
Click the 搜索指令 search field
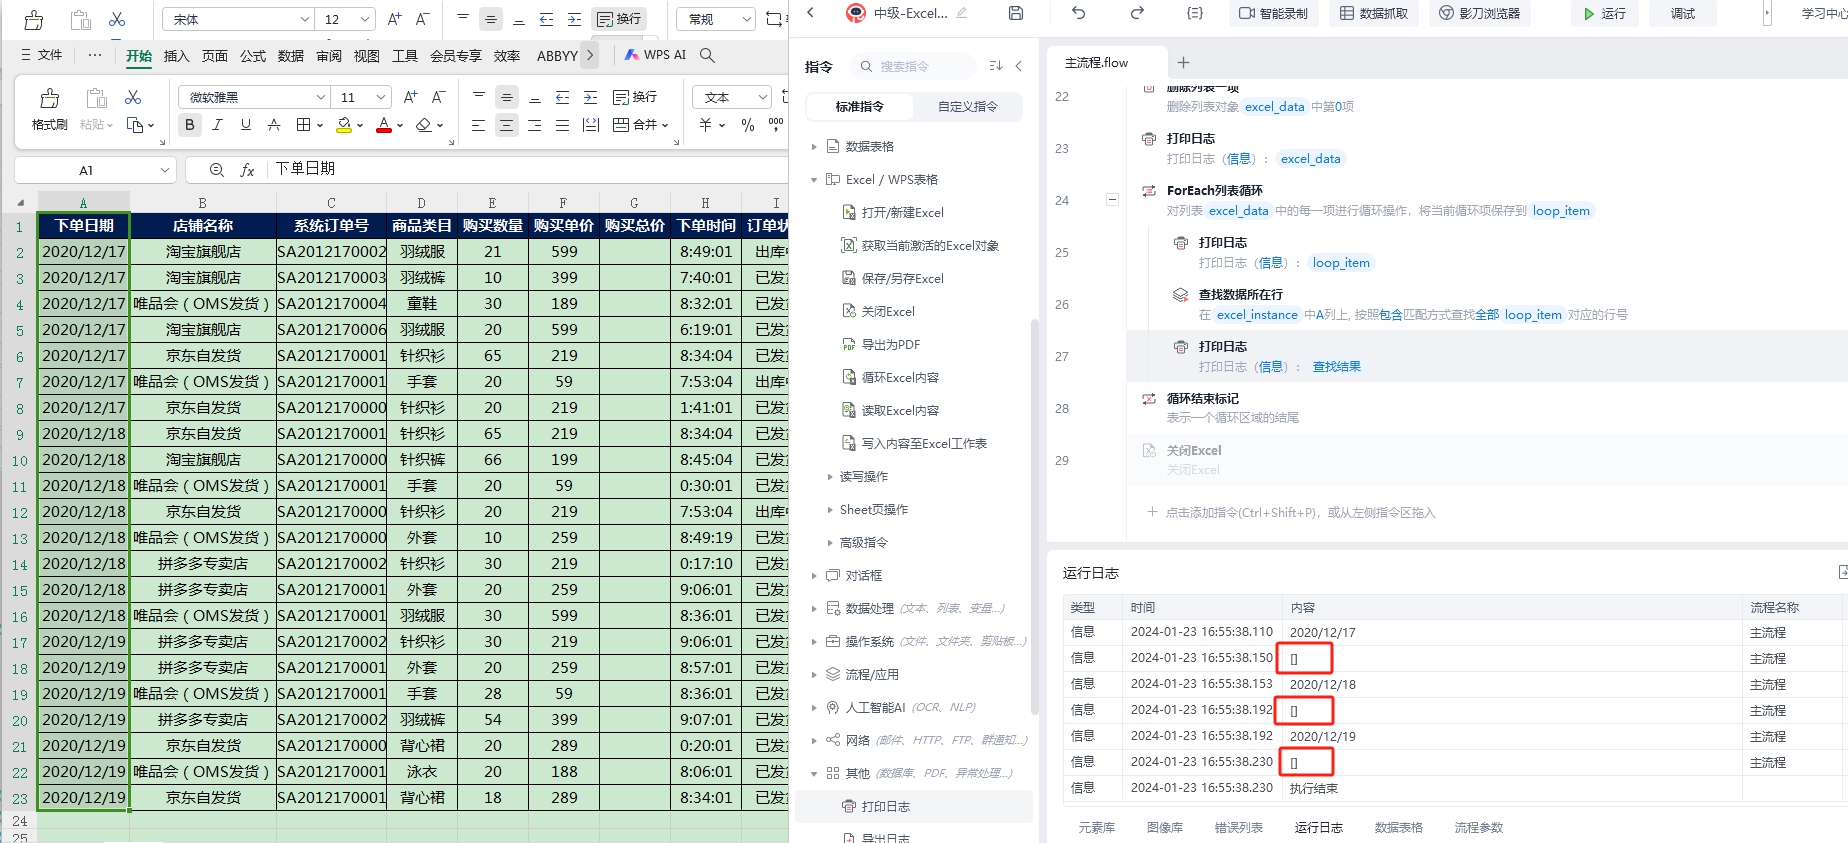click(x=918, y=66)
